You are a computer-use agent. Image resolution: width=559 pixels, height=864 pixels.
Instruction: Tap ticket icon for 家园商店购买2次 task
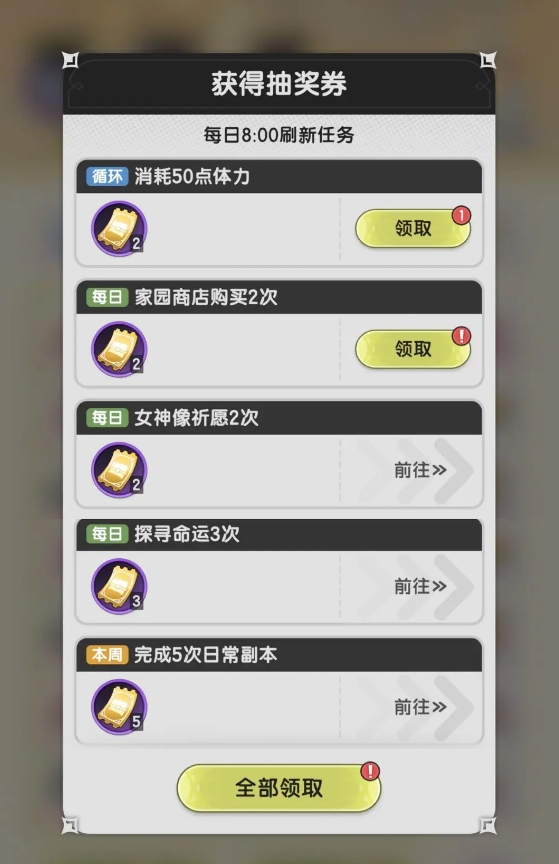[x=119, y=349]
